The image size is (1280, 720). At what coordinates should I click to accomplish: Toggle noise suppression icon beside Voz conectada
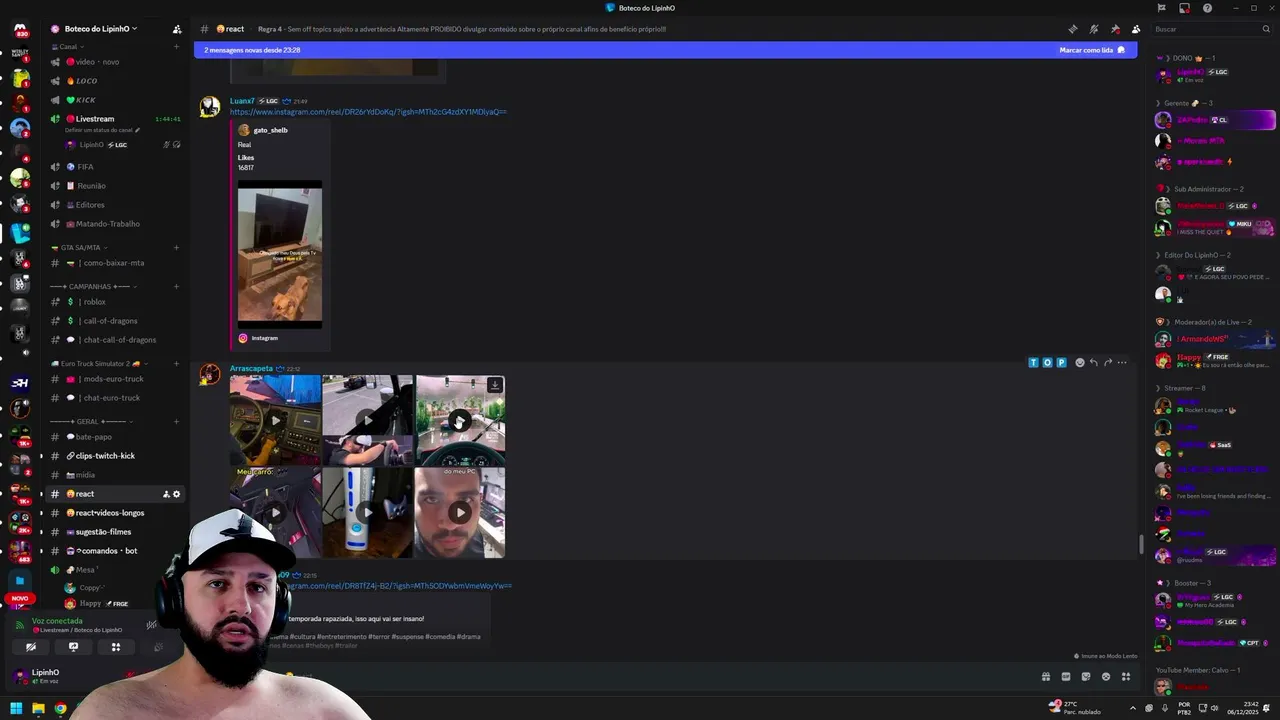[151, 625]
